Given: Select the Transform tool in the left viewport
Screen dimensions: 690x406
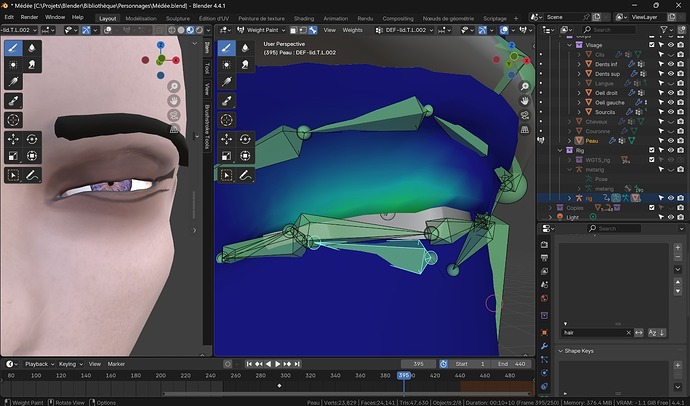Looking at the screenshot, I should (x=32, y=156).
